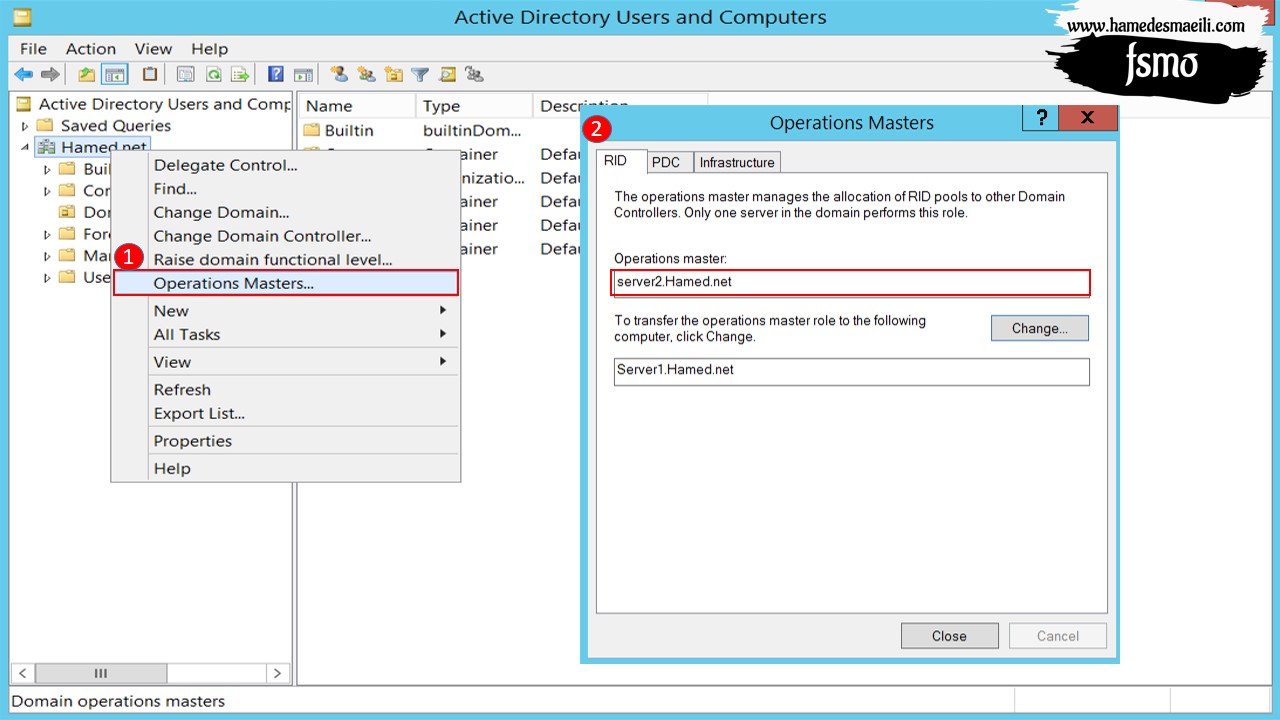This screenshot has width=1280, height=720.
Task: Expand the ForeignSecurityPrincipals node in the tree
Action: (47, 234)
